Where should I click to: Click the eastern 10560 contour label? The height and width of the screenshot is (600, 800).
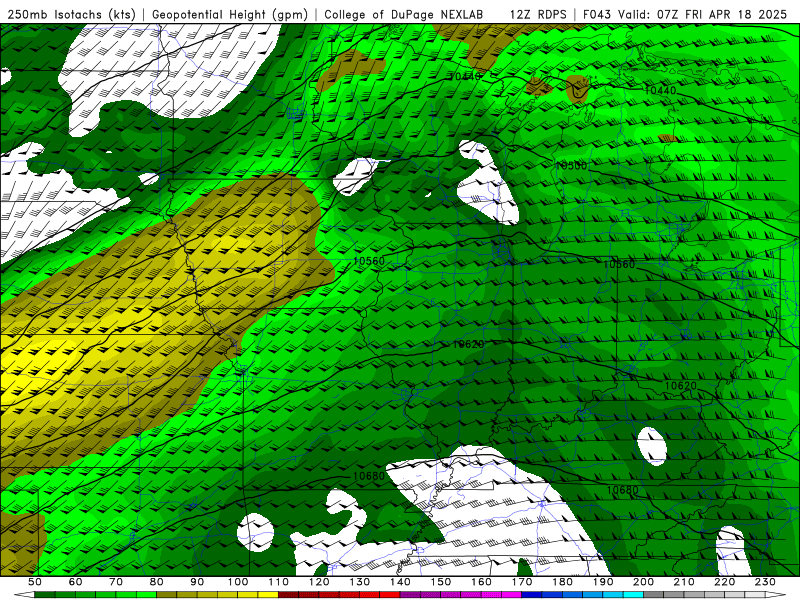click(x=619, y=264)
